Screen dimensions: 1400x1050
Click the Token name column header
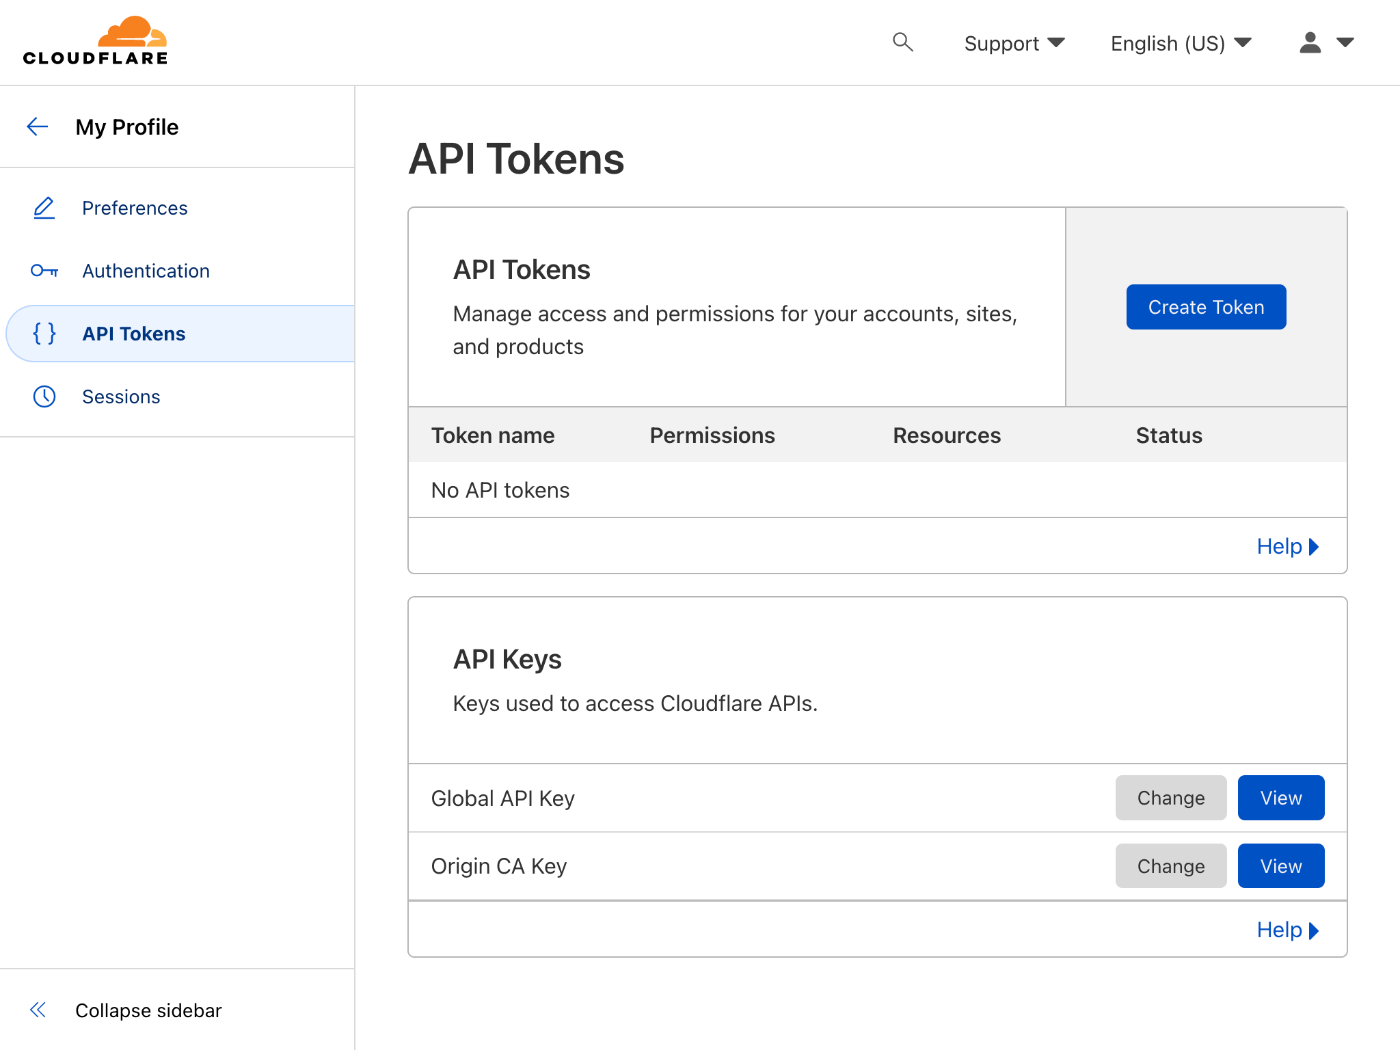[493, 435]
